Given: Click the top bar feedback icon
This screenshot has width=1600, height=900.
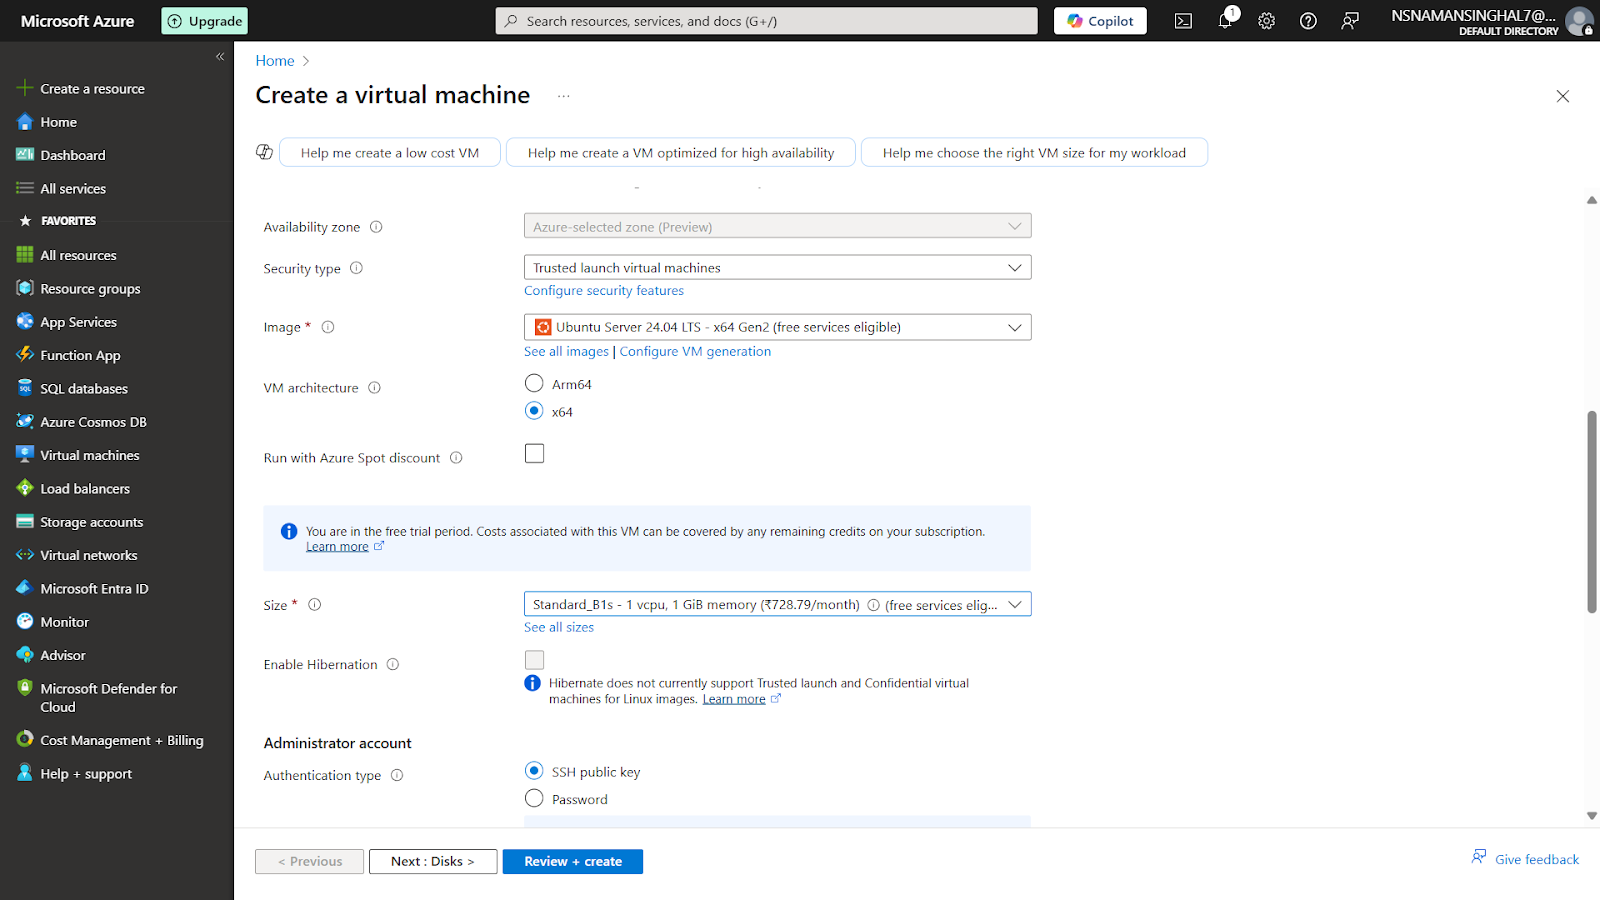Looking at the screenshot, I should [x=1350, y=21].
